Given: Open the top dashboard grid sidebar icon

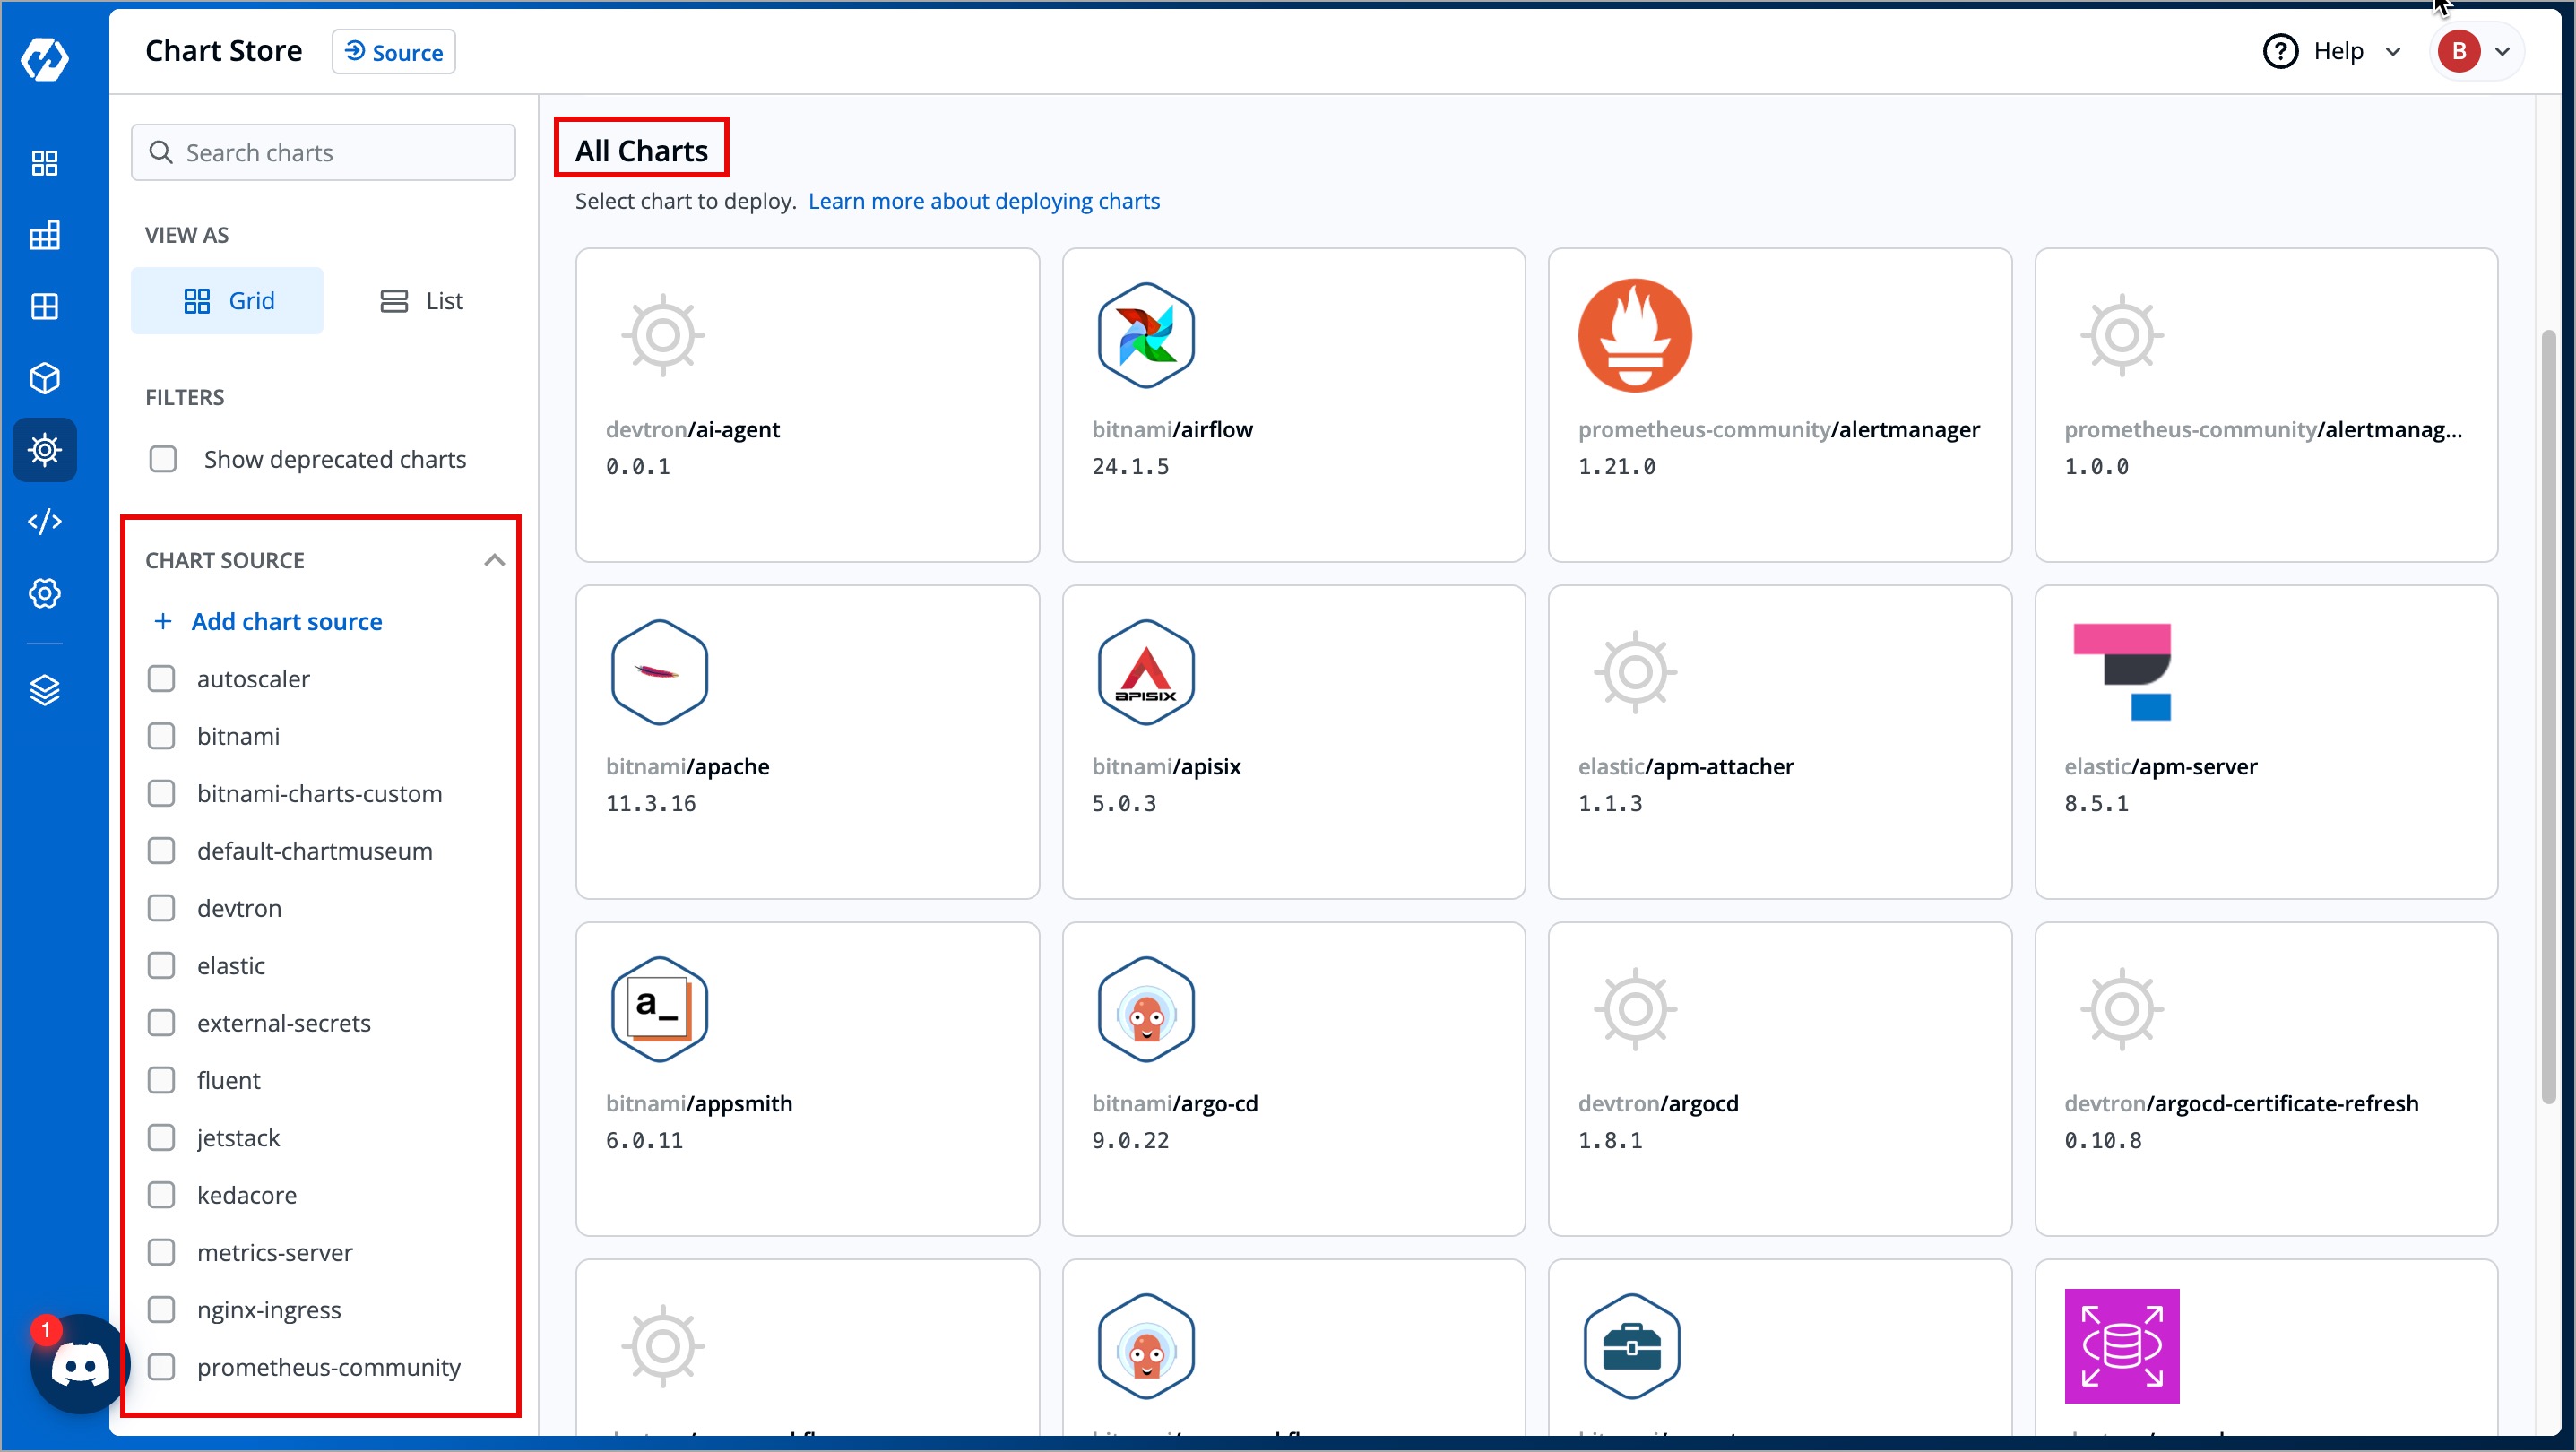Looking at the screenshot, I should click(45, 163).
